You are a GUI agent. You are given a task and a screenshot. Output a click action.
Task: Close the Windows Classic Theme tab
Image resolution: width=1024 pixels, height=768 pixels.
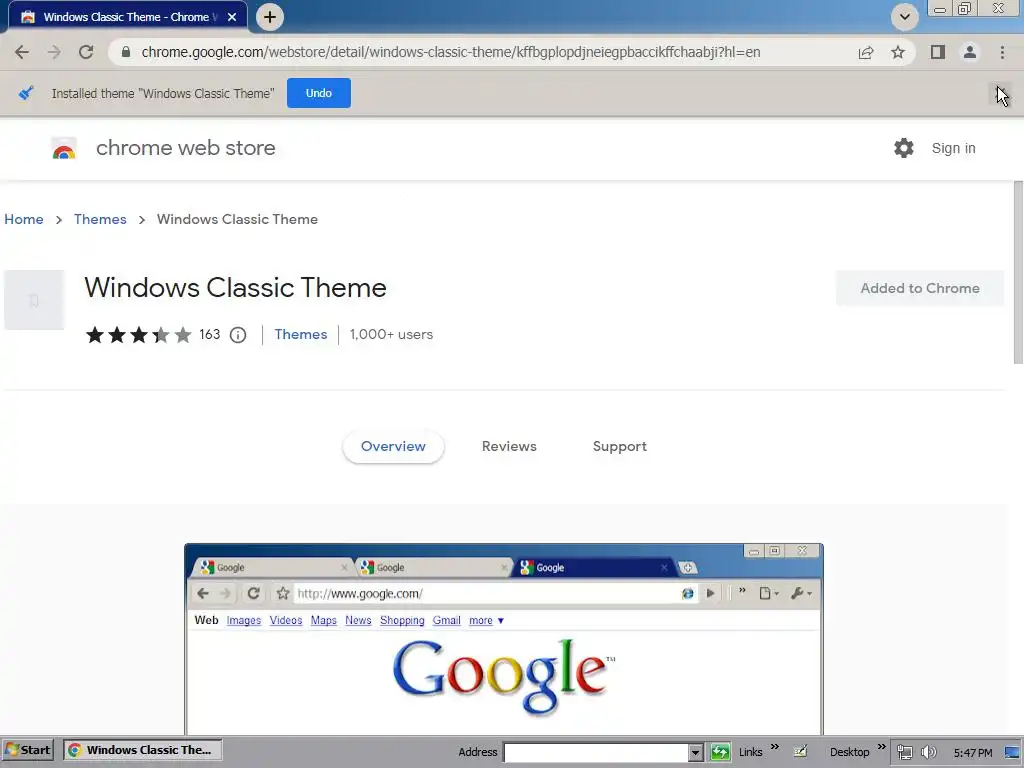pyautogui.click(x=232, y=17)
